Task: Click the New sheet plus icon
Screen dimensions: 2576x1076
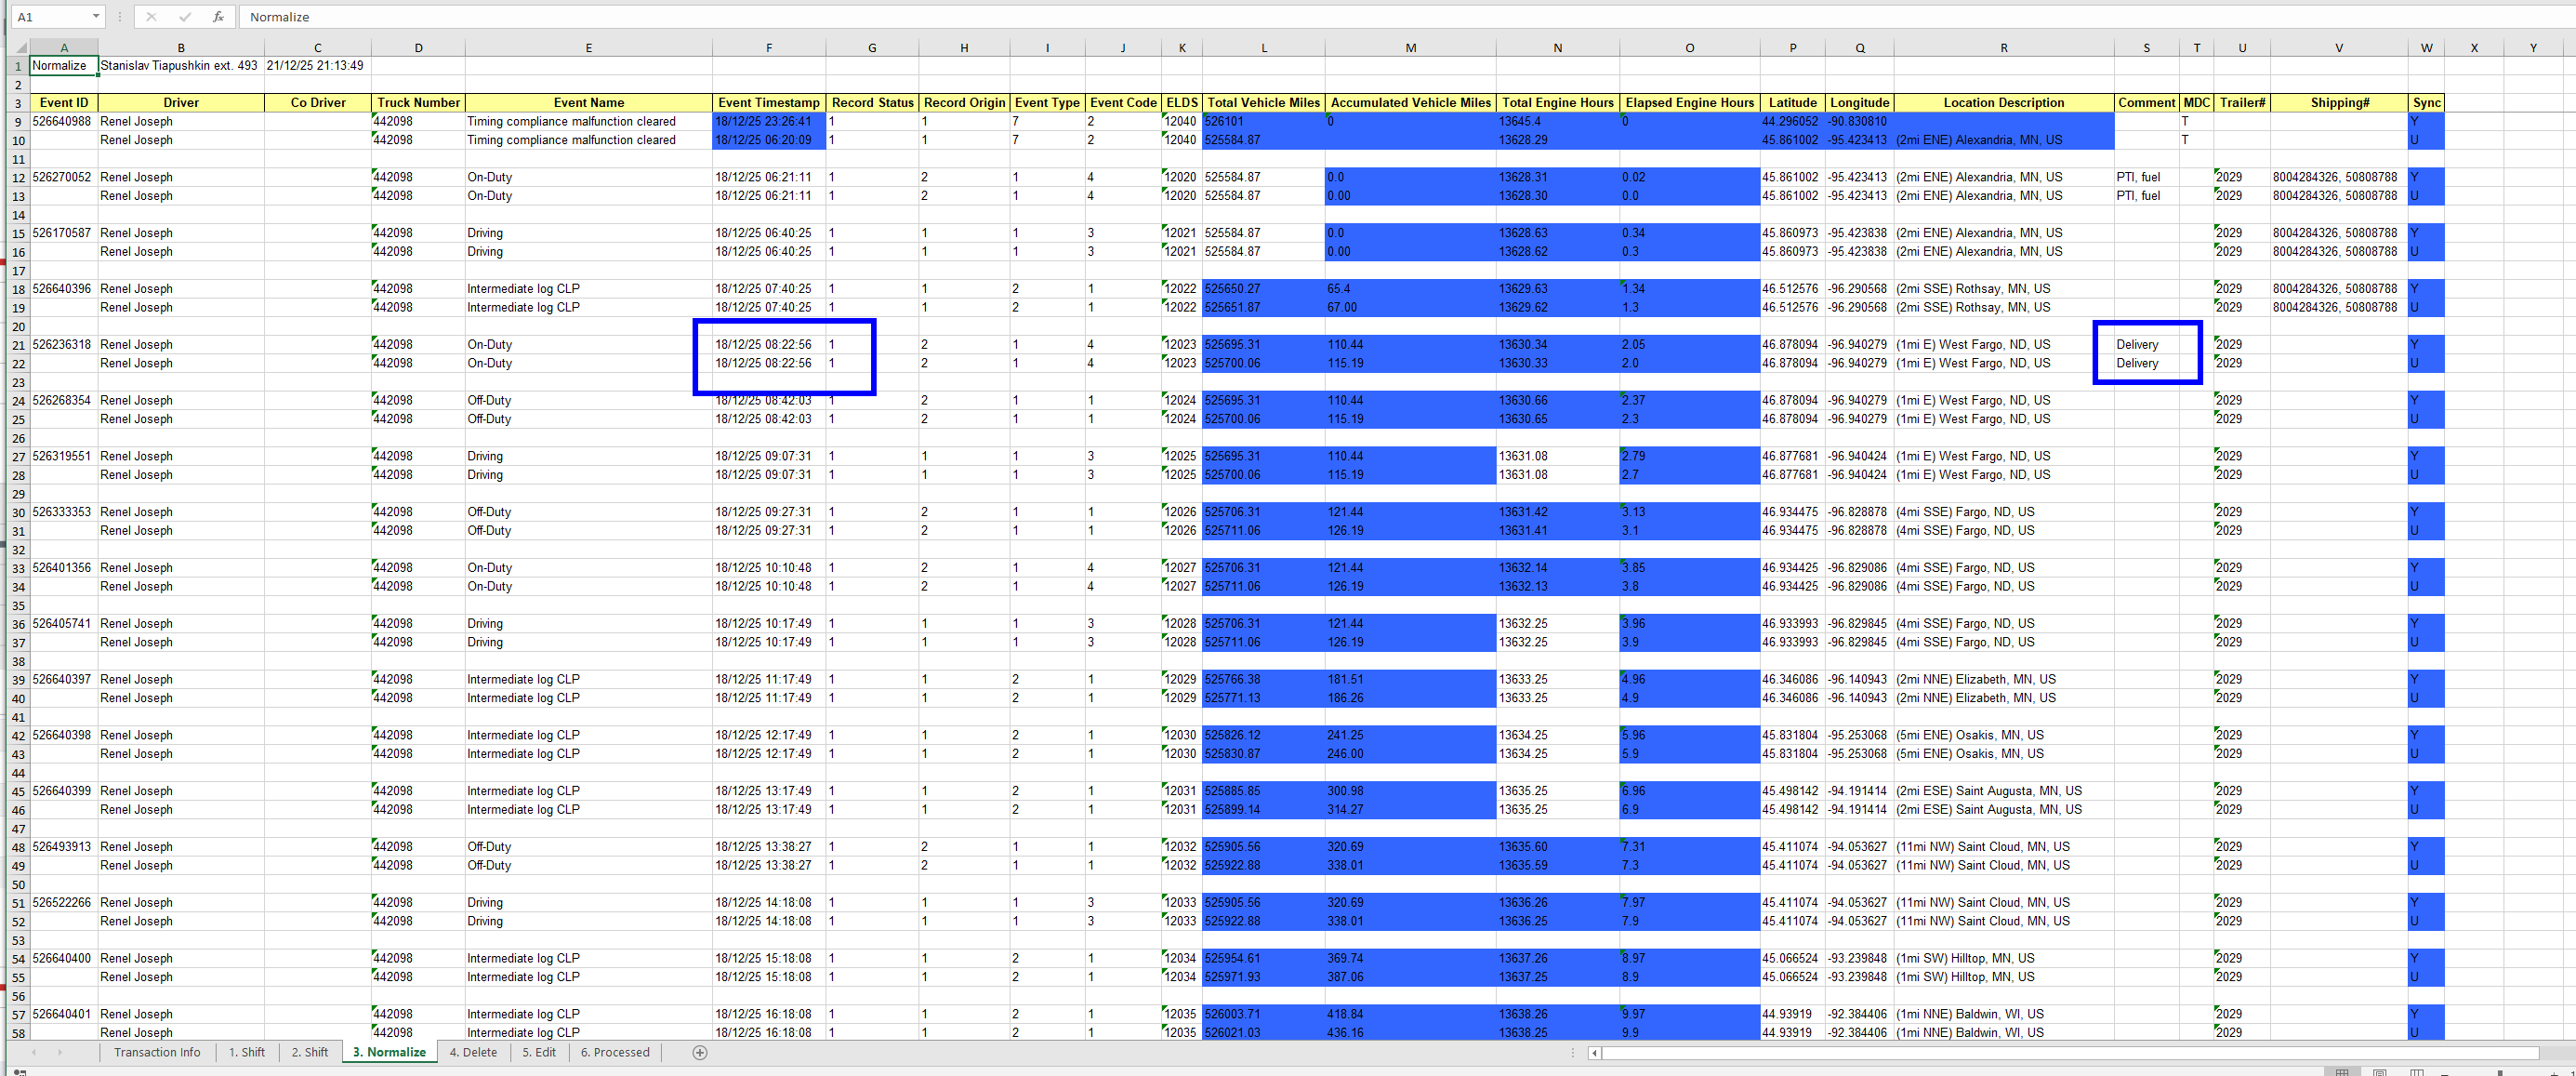Action: [x=700, y=1052]
